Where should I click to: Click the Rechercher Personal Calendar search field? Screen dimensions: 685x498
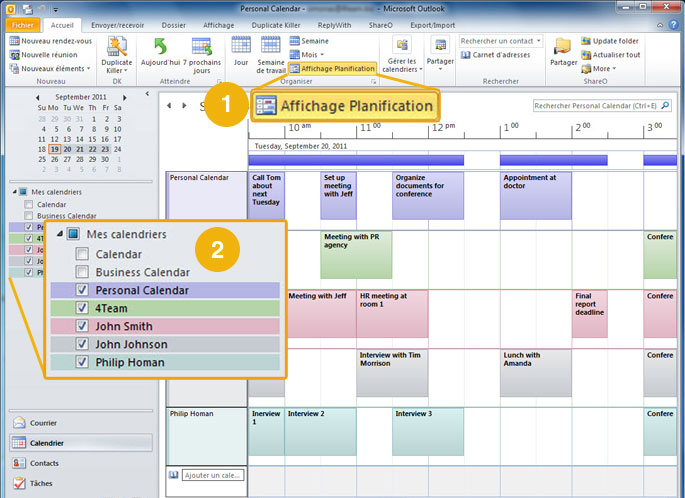(596, 106)
